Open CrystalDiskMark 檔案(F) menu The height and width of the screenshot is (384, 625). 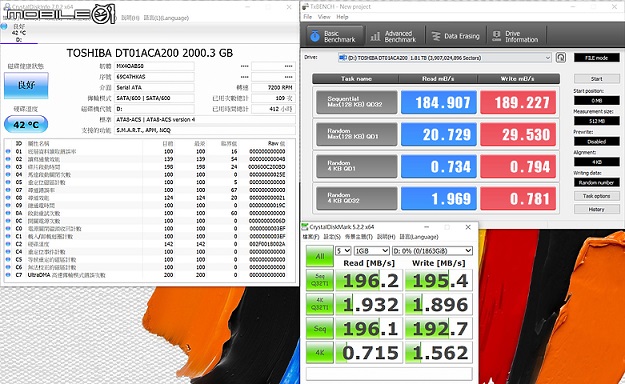coord(311,237)
